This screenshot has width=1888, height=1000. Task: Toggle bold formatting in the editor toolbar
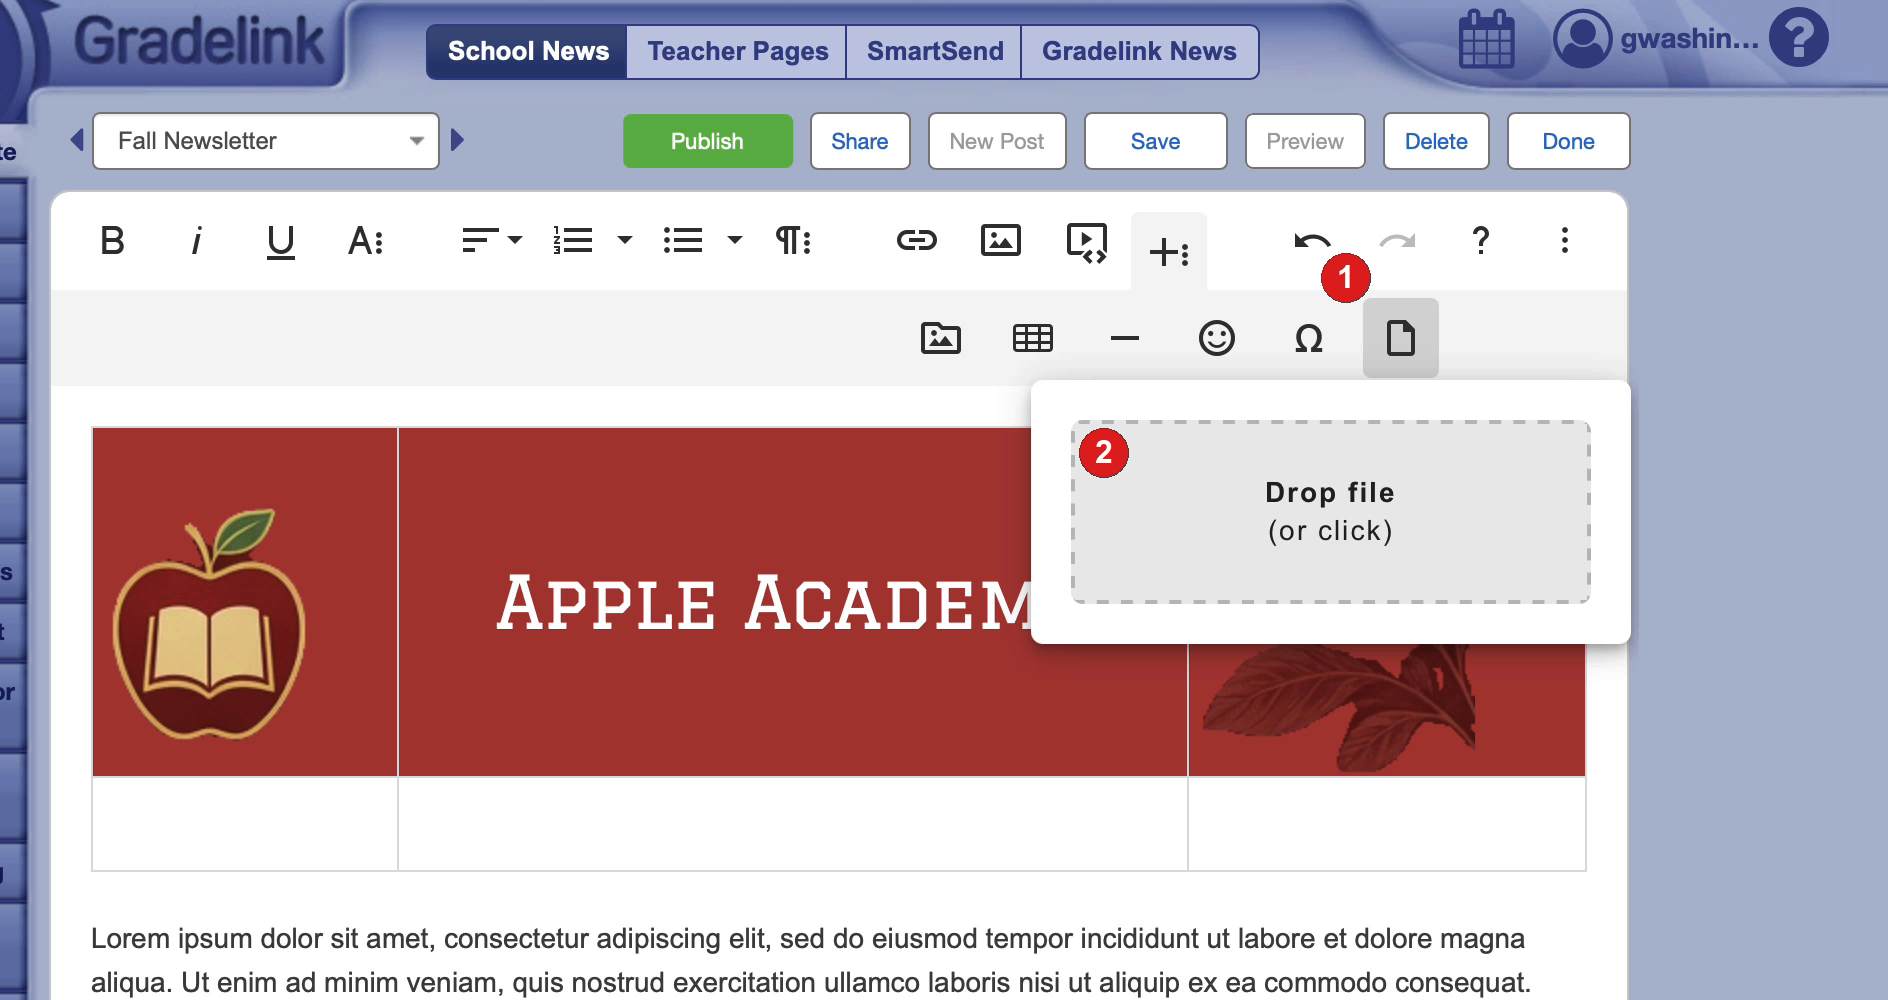pos(112,241)
